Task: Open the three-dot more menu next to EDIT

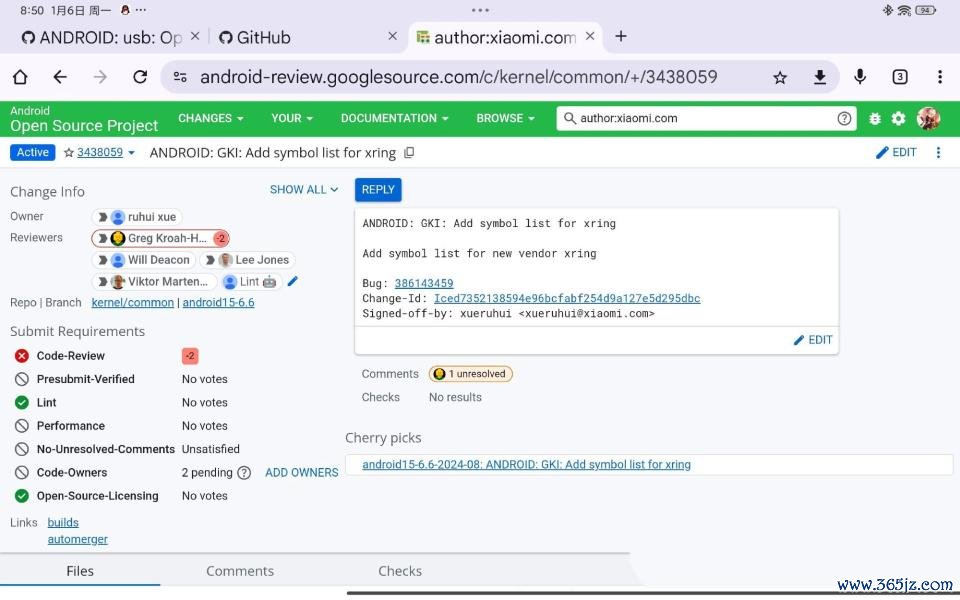Action: pyautogui.click(x=938, y=153)
